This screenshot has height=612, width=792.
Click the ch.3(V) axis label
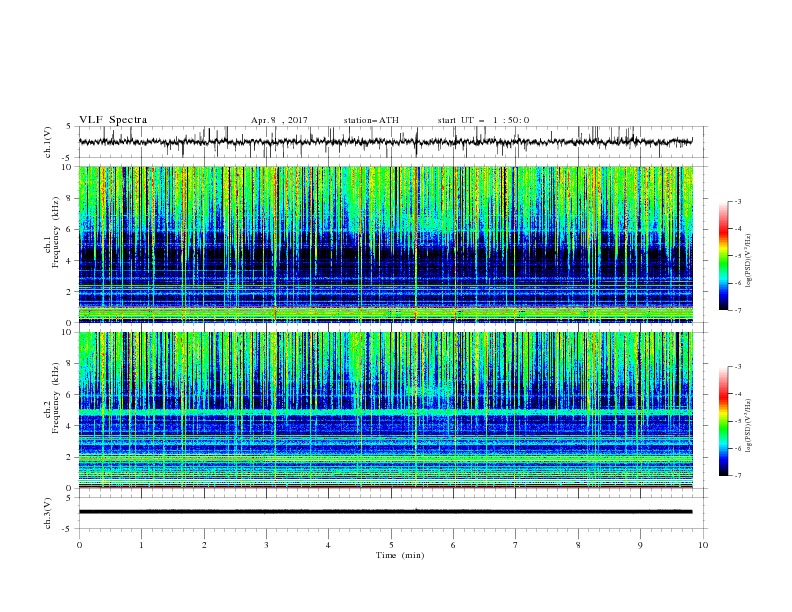pyautogui.click(x=48, y=513)
